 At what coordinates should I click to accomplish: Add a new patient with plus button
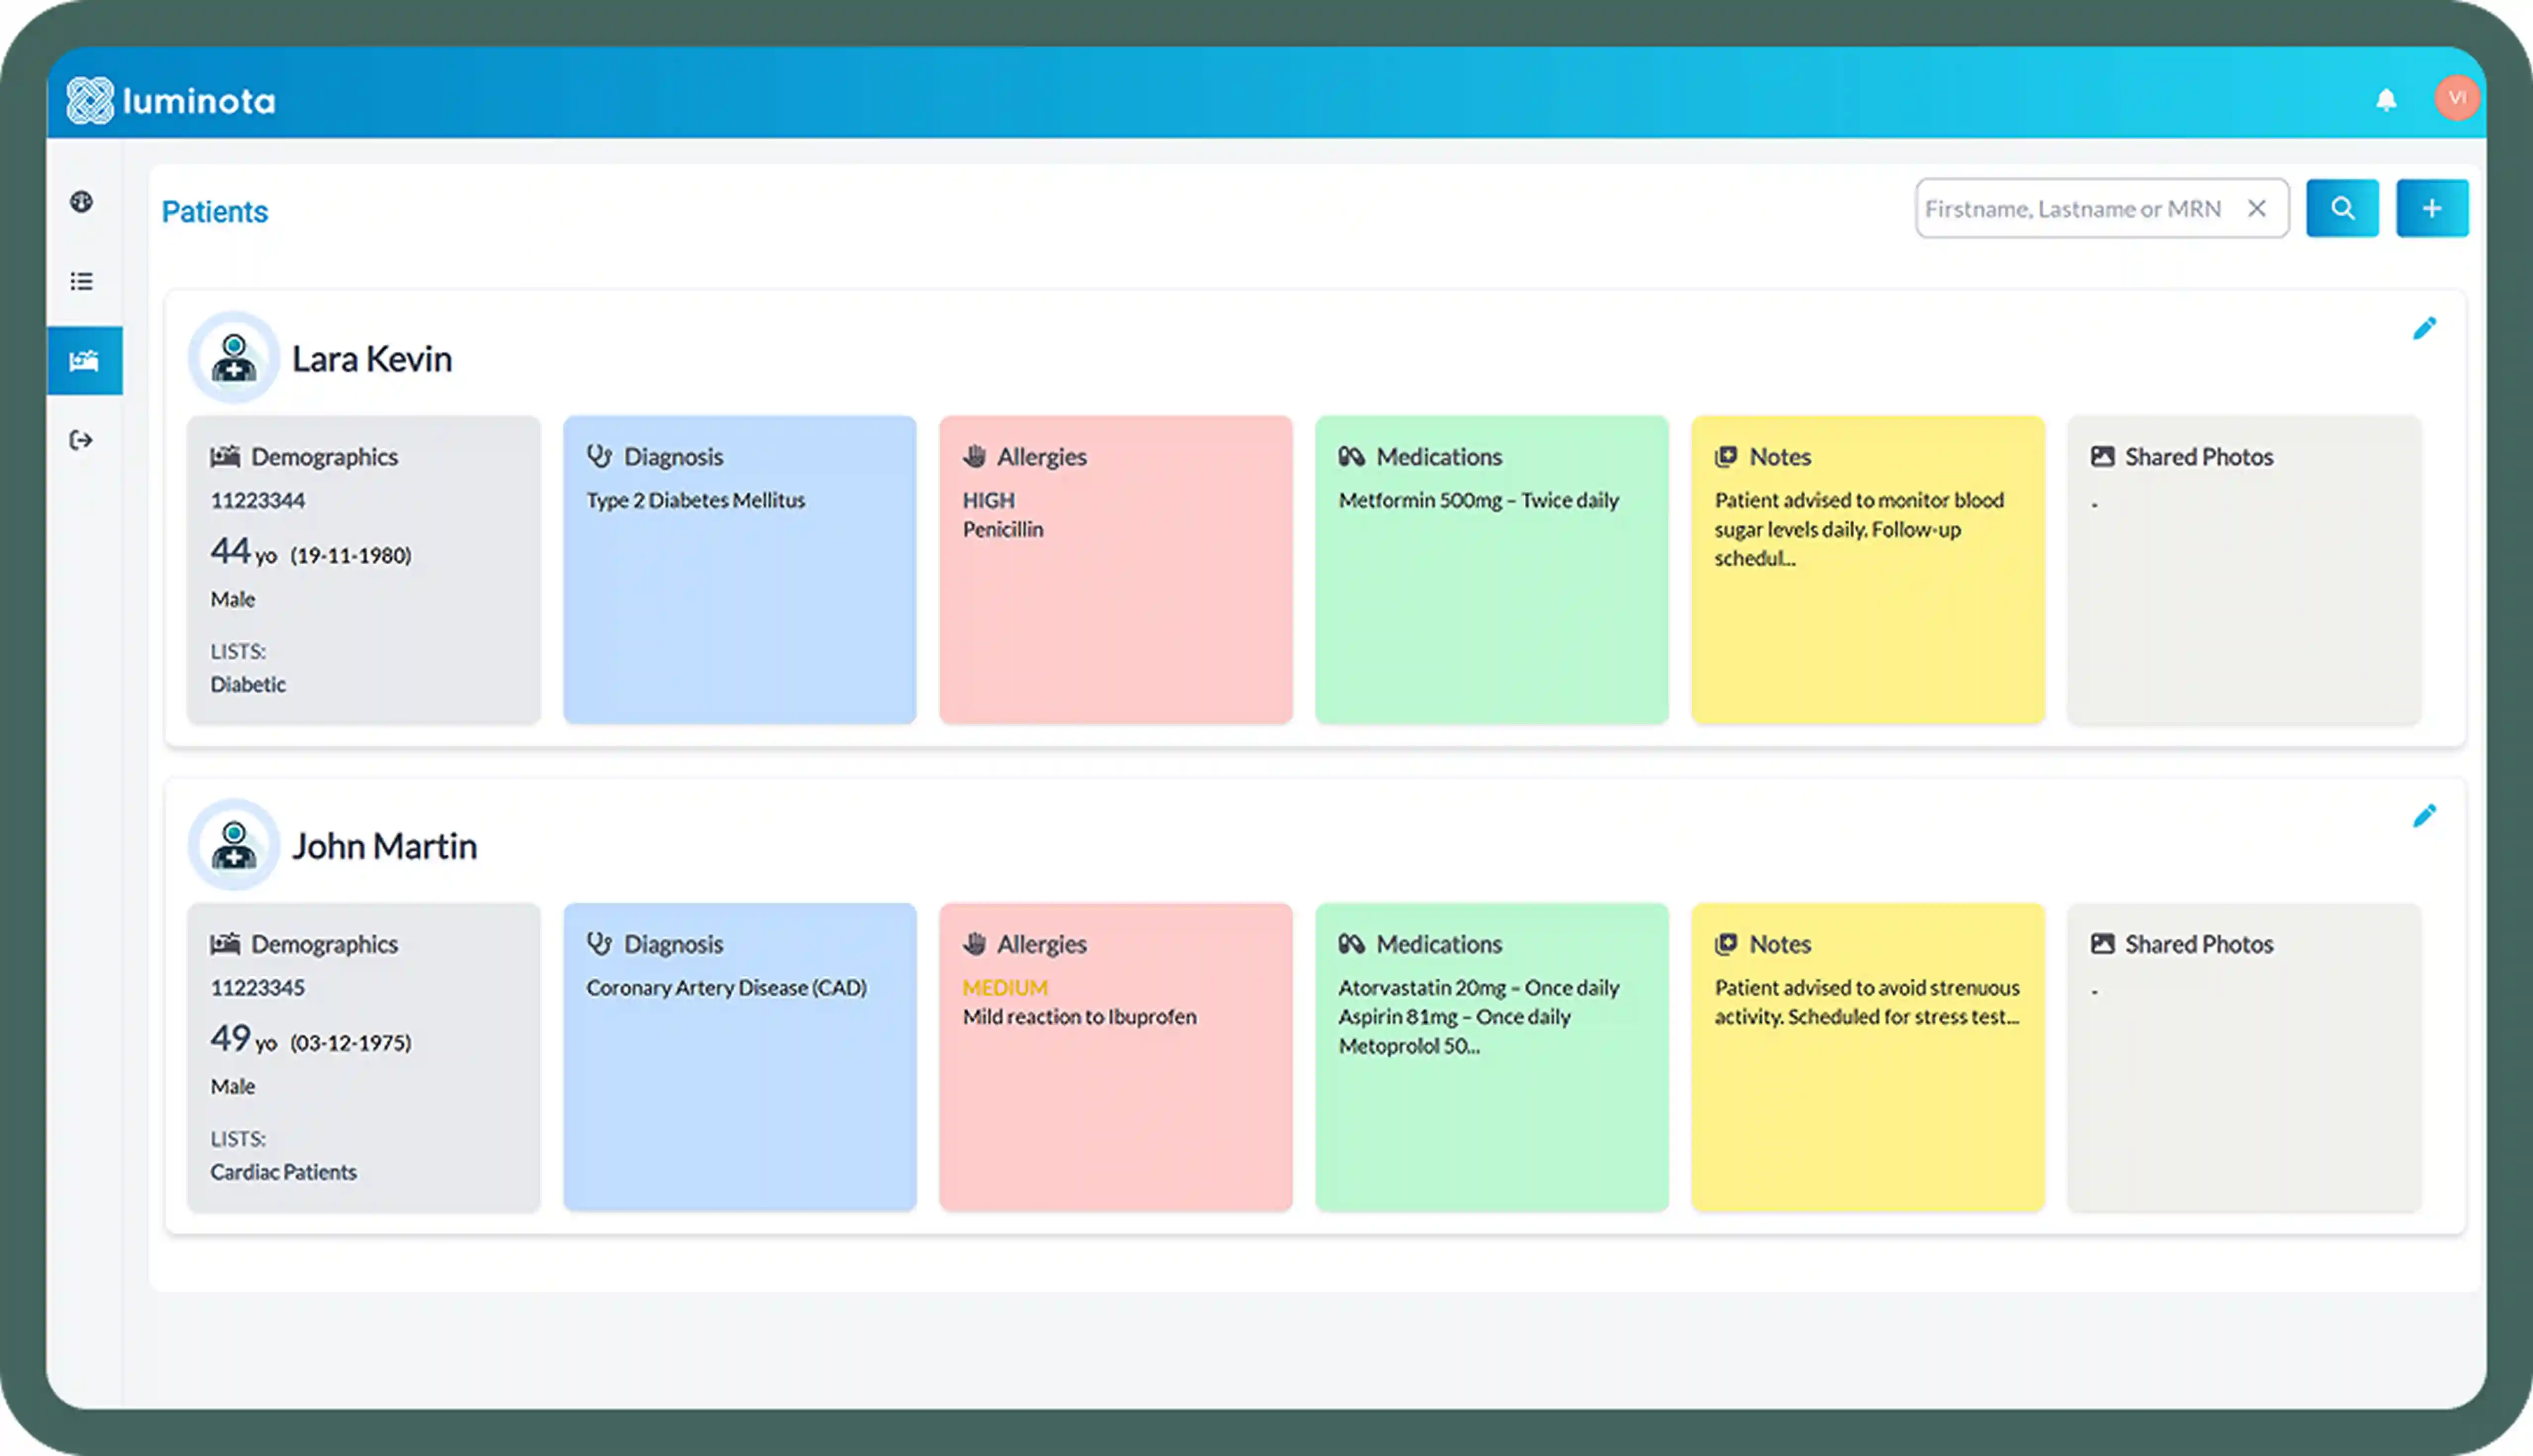[x=2432, y=208]
